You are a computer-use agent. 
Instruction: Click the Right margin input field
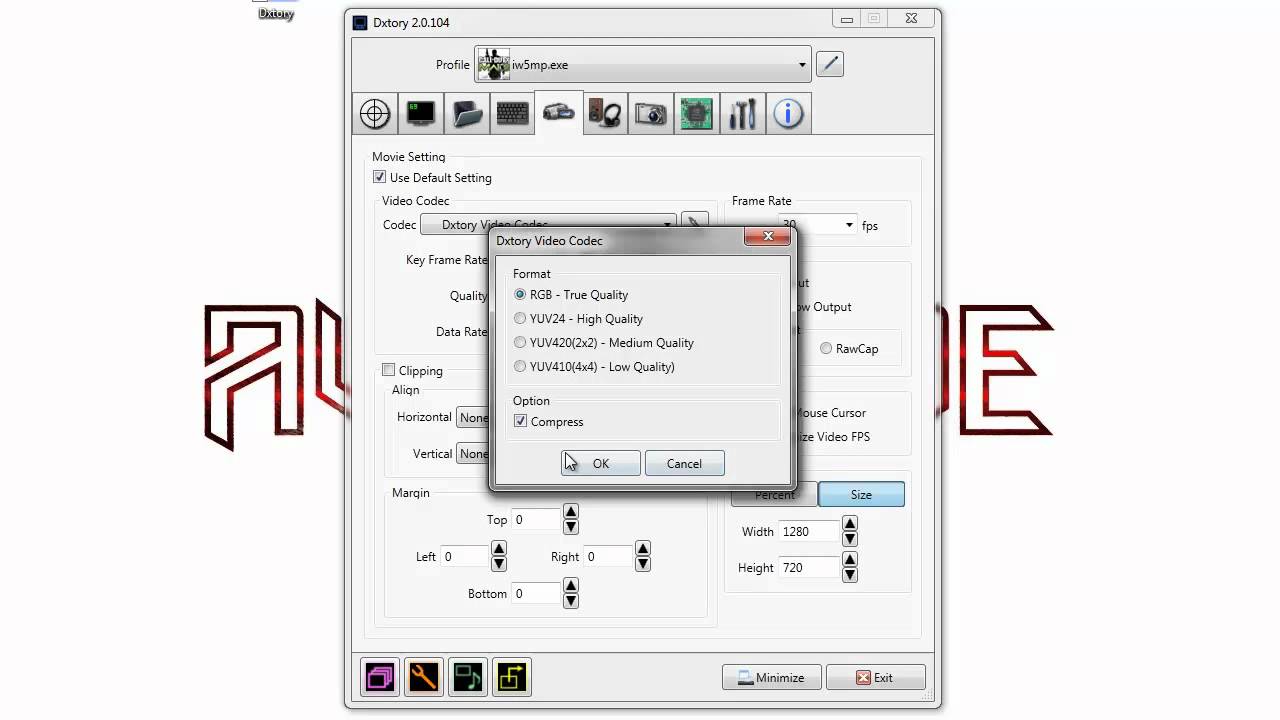[608, 557]
